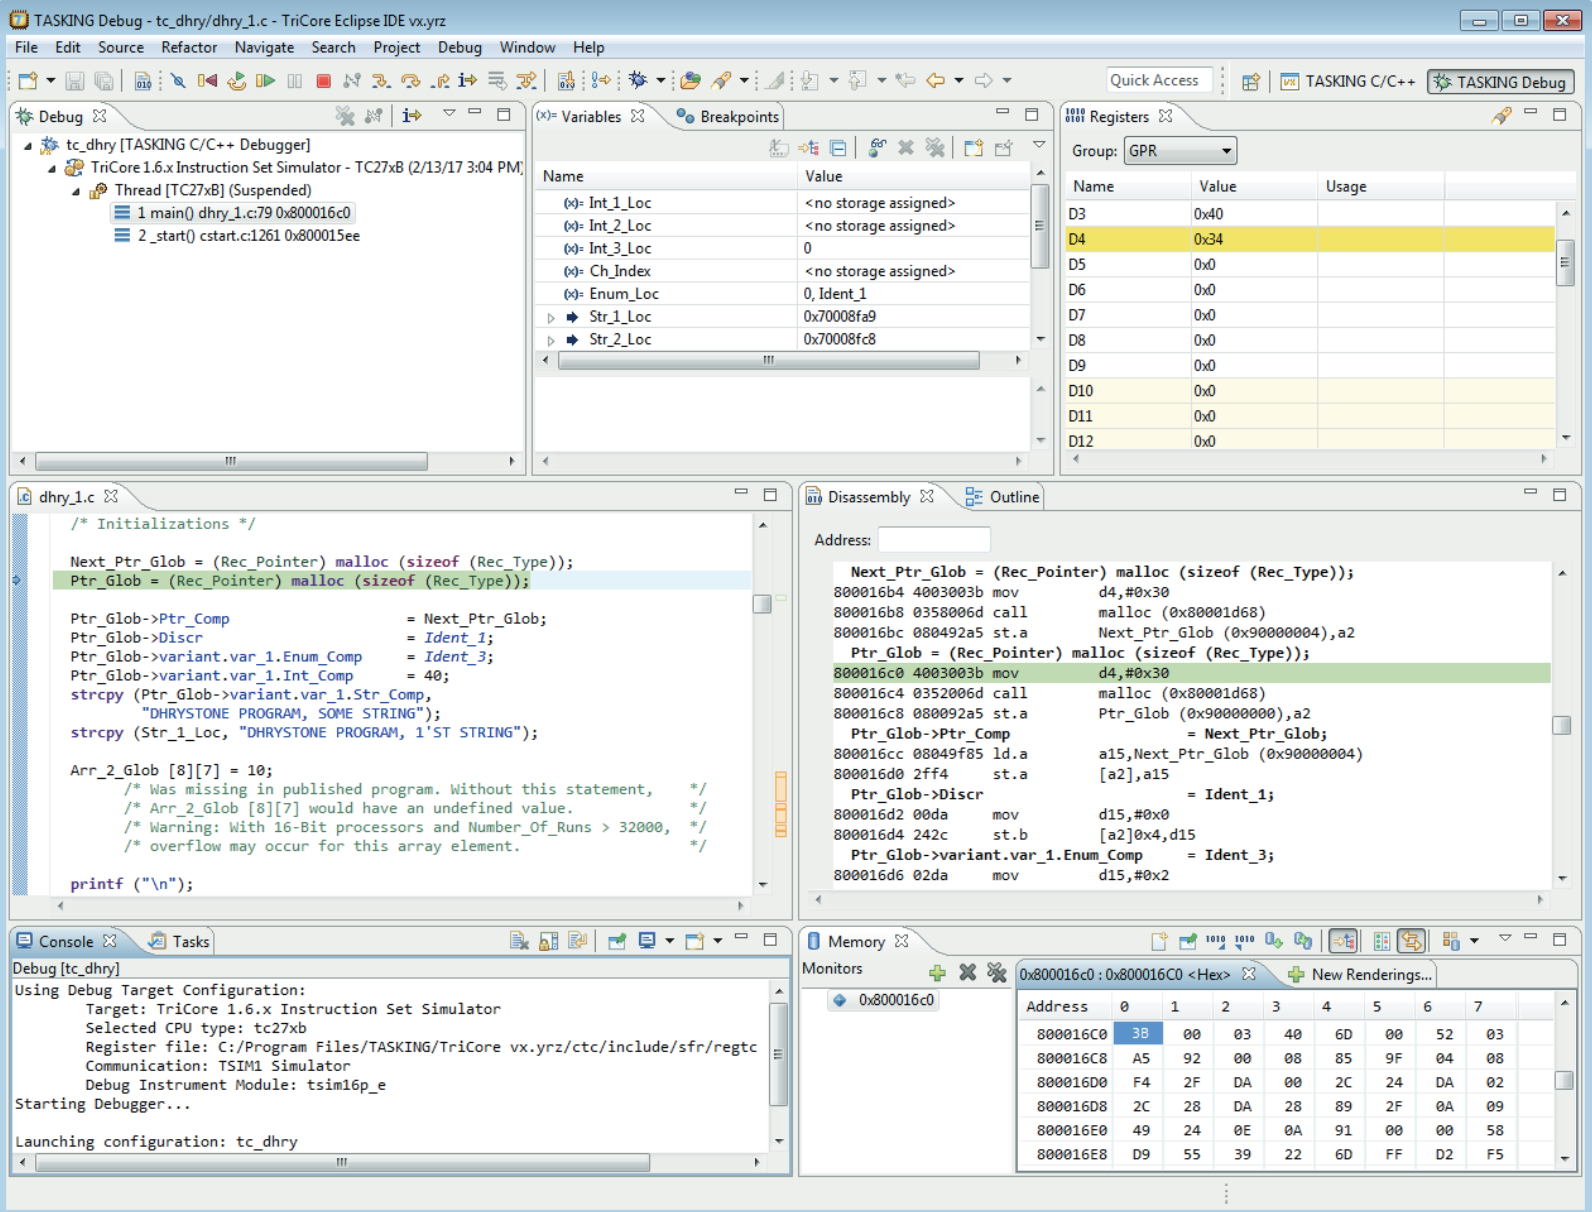This screenshot has height=1212, width=1592.
Task: Click the Step Into toolbar icon
Action: point(380,81)
